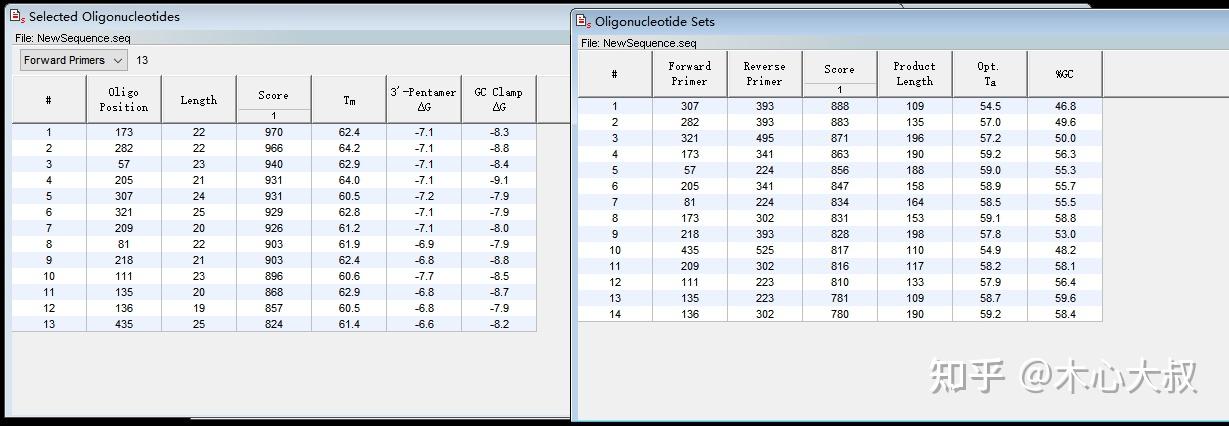Click %GC value 46.8
Screen dimensions: 1229x426
(1065, 106)
